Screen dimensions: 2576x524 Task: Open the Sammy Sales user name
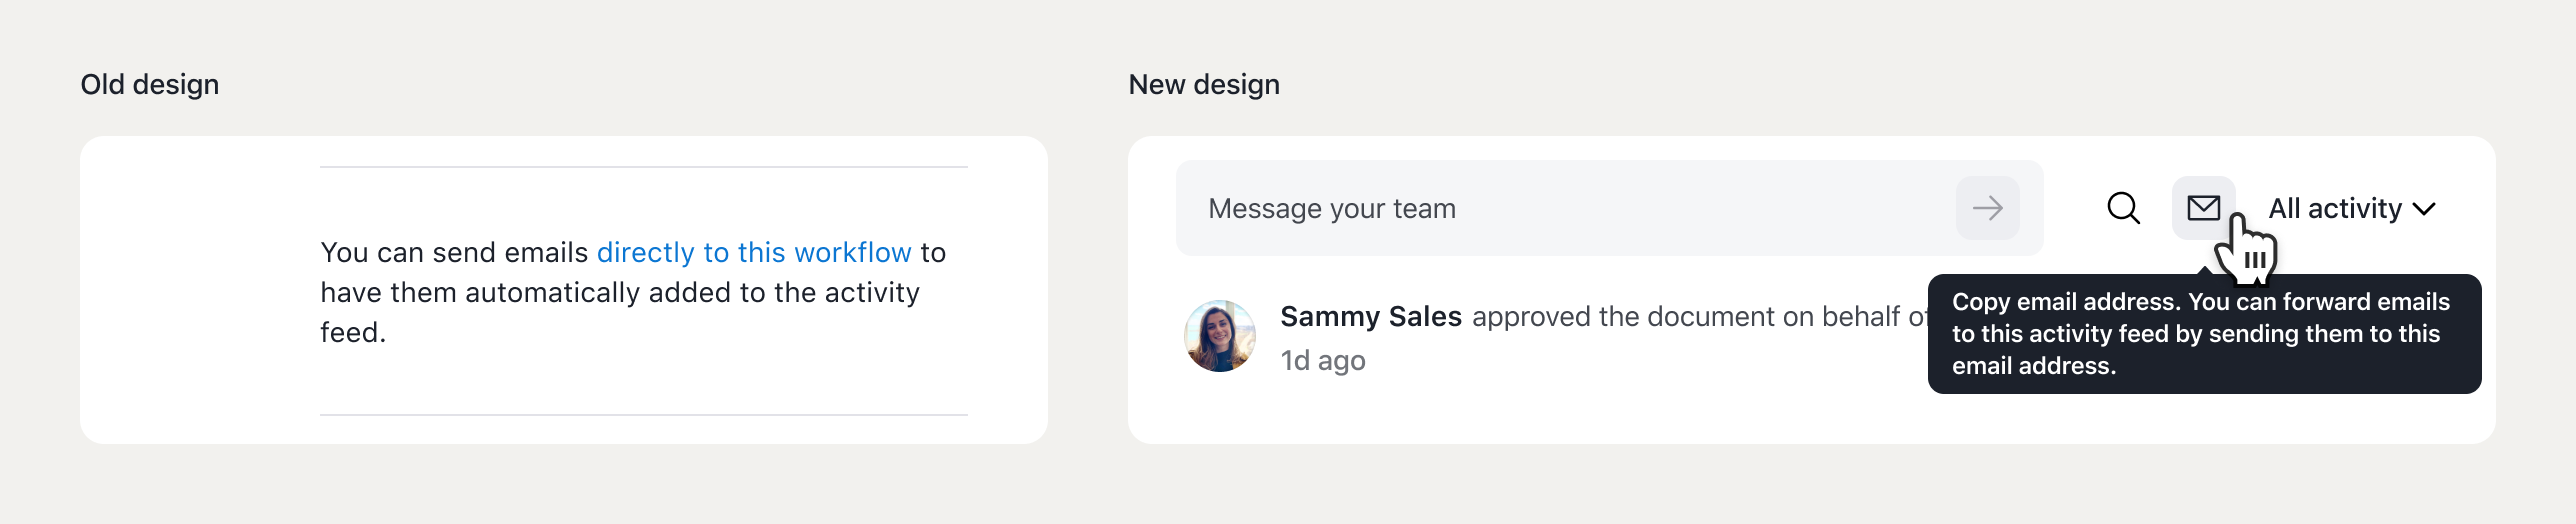pyautogui.click(x=1371, y=316)
